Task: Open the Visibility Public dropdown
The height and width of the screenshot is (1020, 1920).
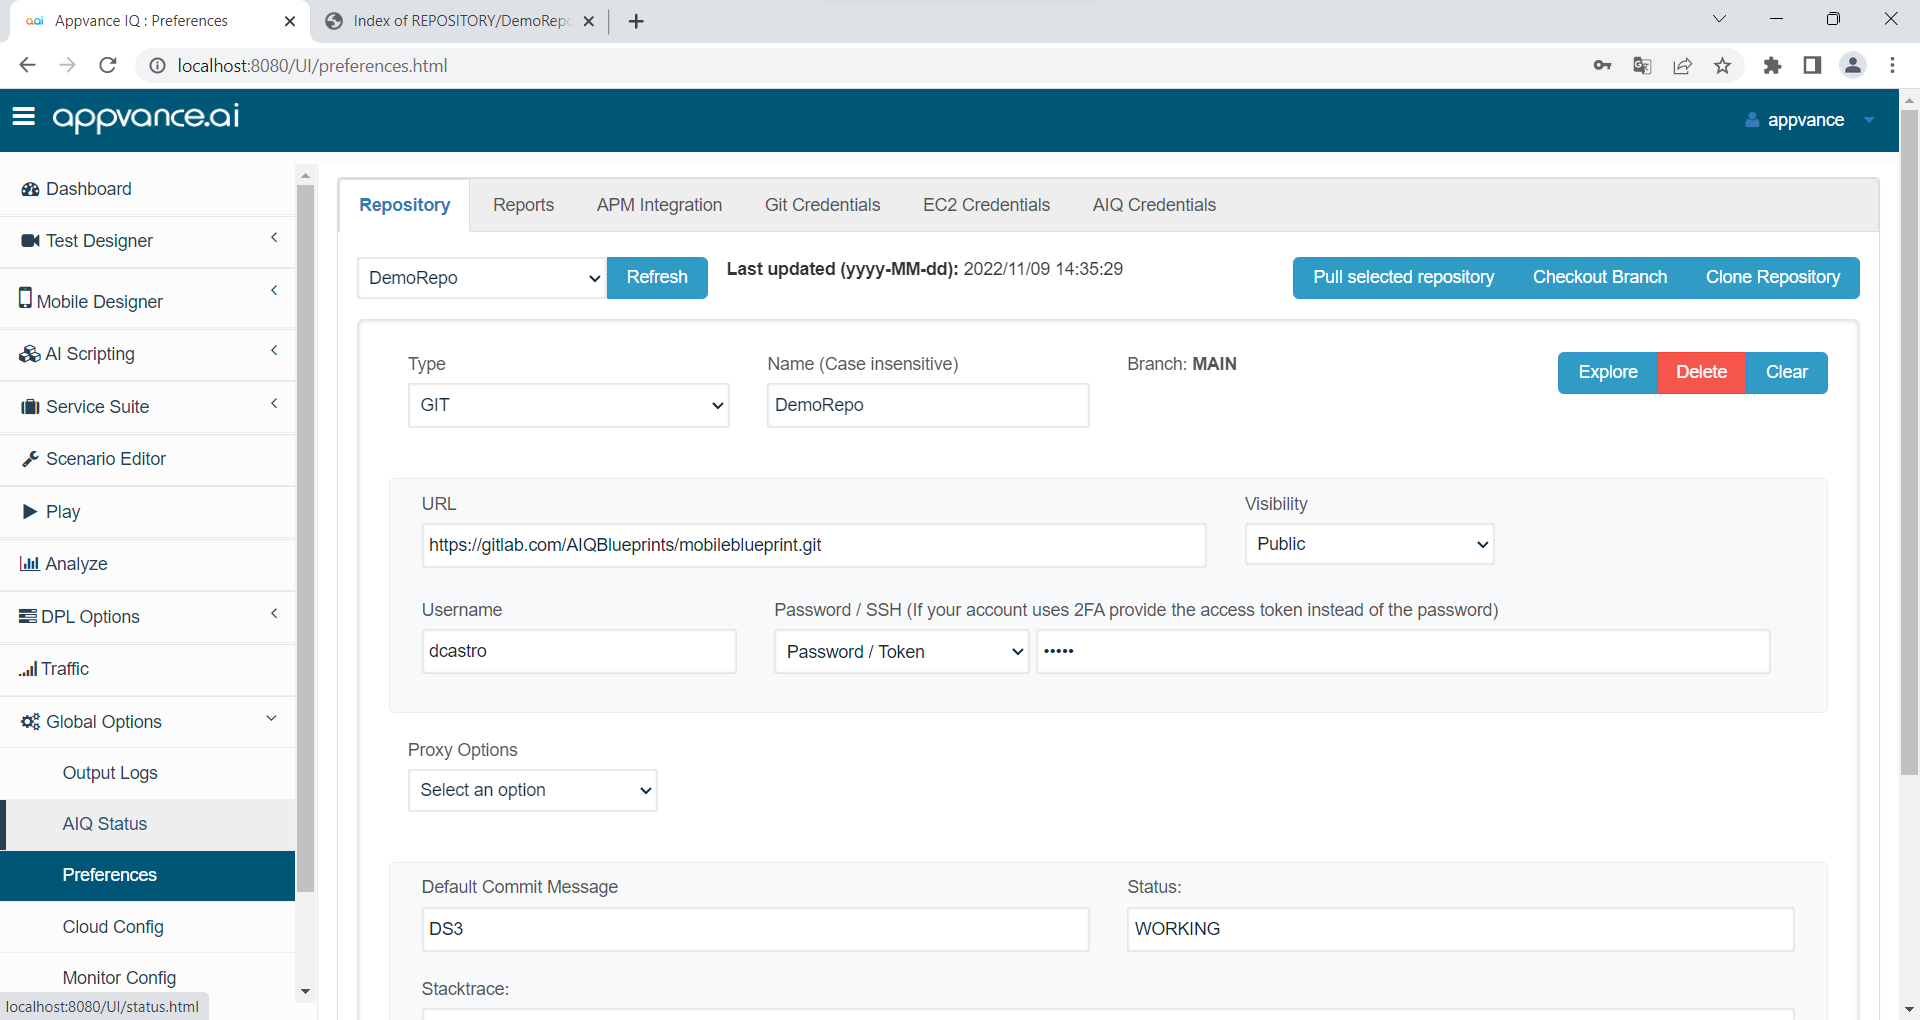Action: pyautogui.click(x=1369, y=545)
